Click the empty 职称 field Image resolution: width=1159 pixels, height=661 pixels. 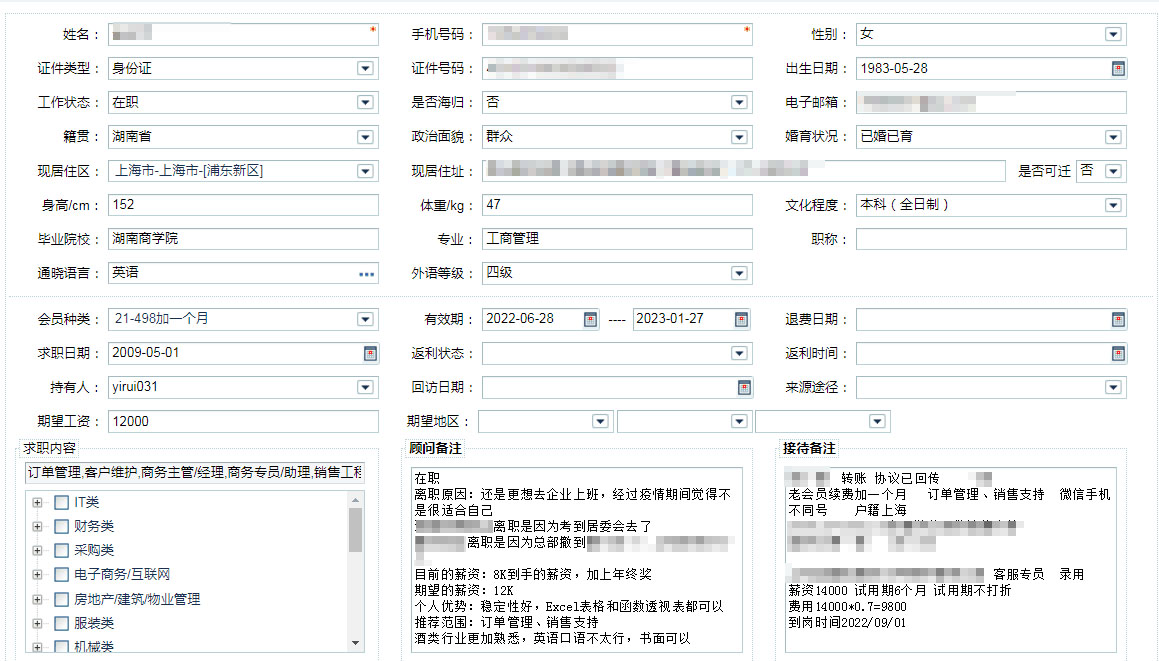click(991, 240)
